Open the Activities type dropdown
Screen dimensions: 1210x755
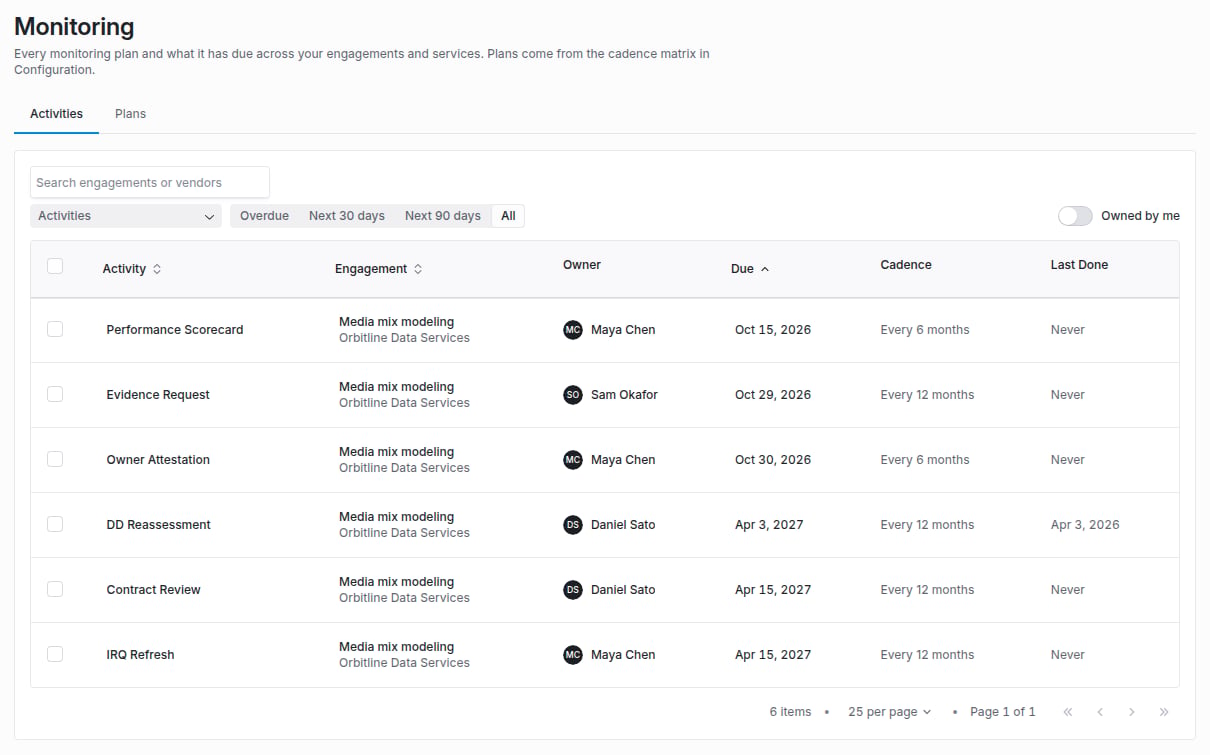[126, 216]
